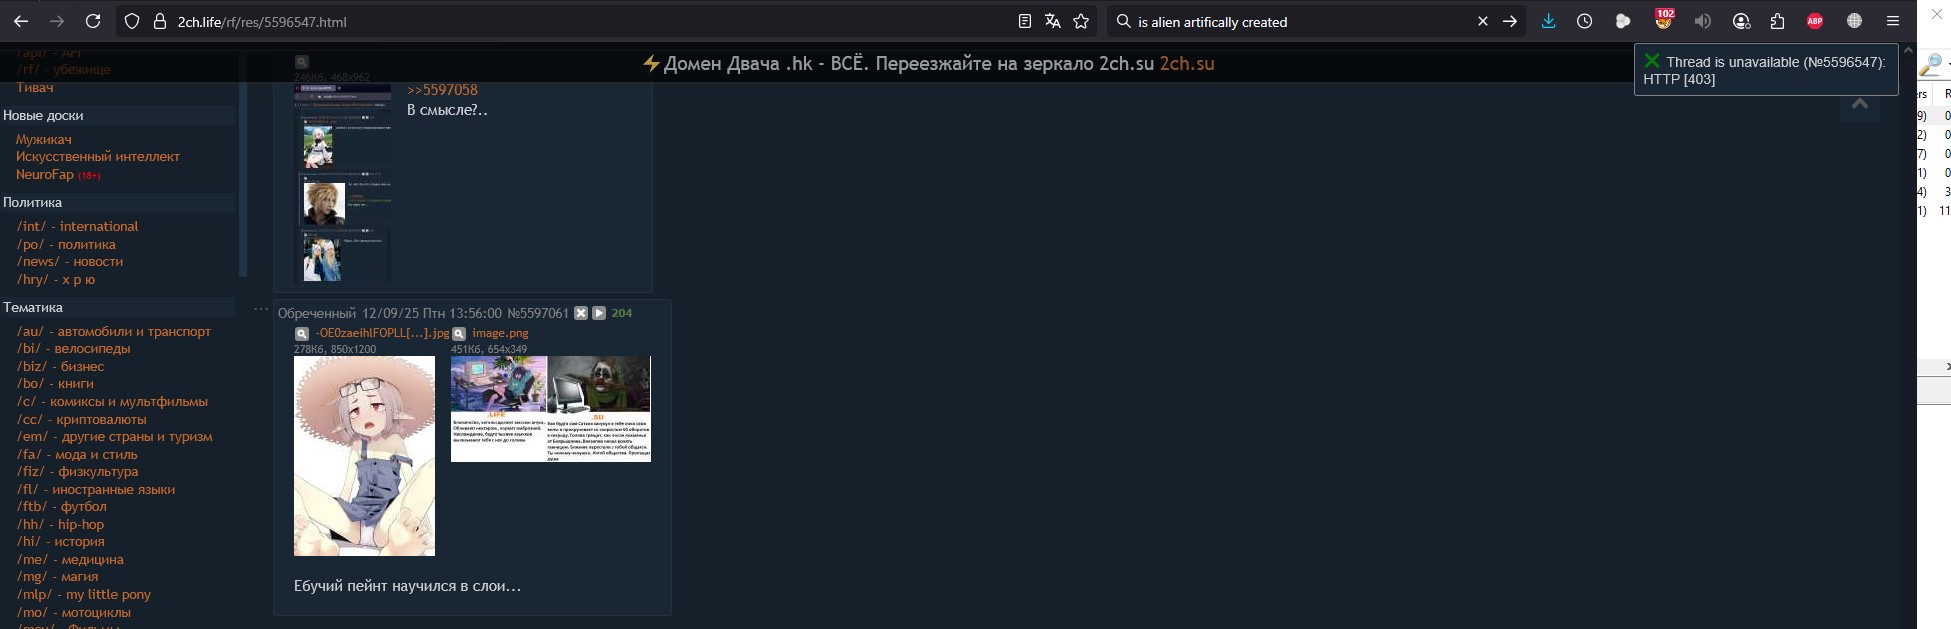
Task: Go to /c/ - комиксы и мультфильмы
Action: [112, 401]
